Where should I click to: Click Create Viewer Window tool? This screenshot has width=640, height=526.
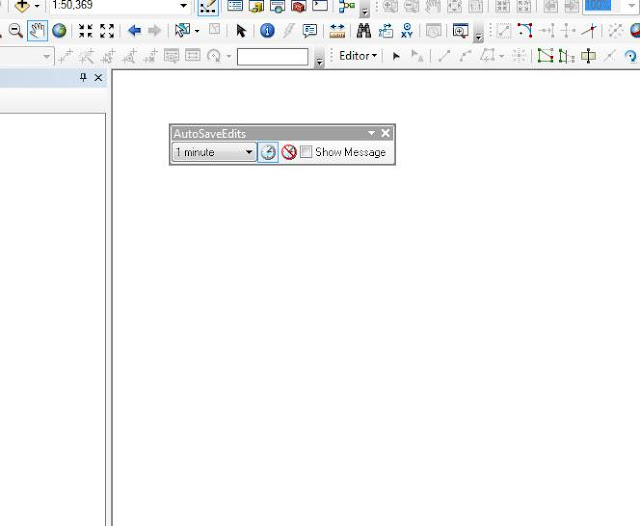460,31
